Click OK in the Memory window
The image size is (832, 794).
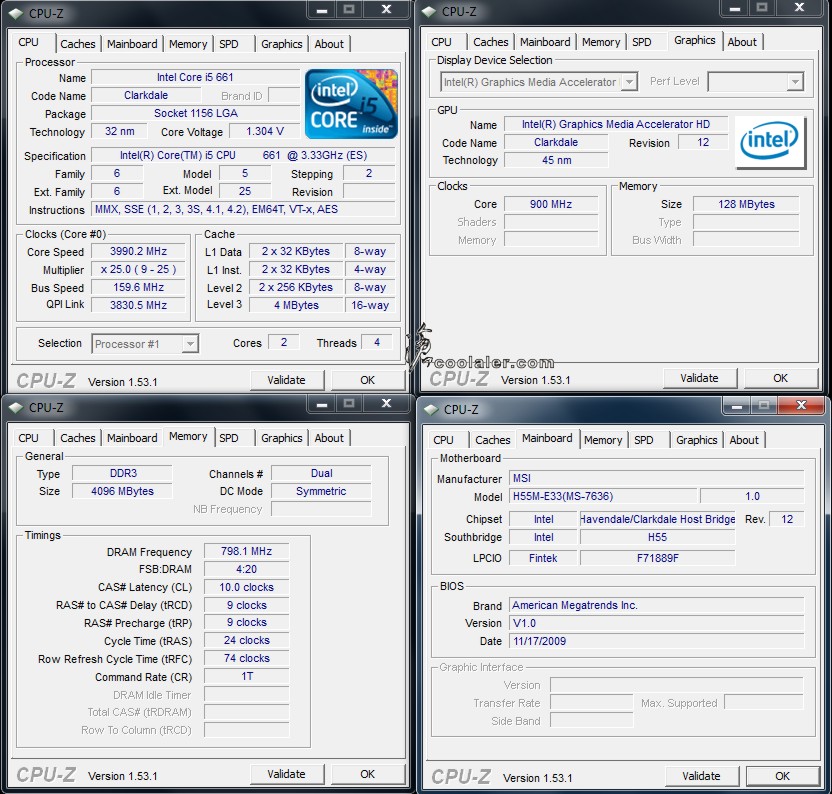click(368, 774)
